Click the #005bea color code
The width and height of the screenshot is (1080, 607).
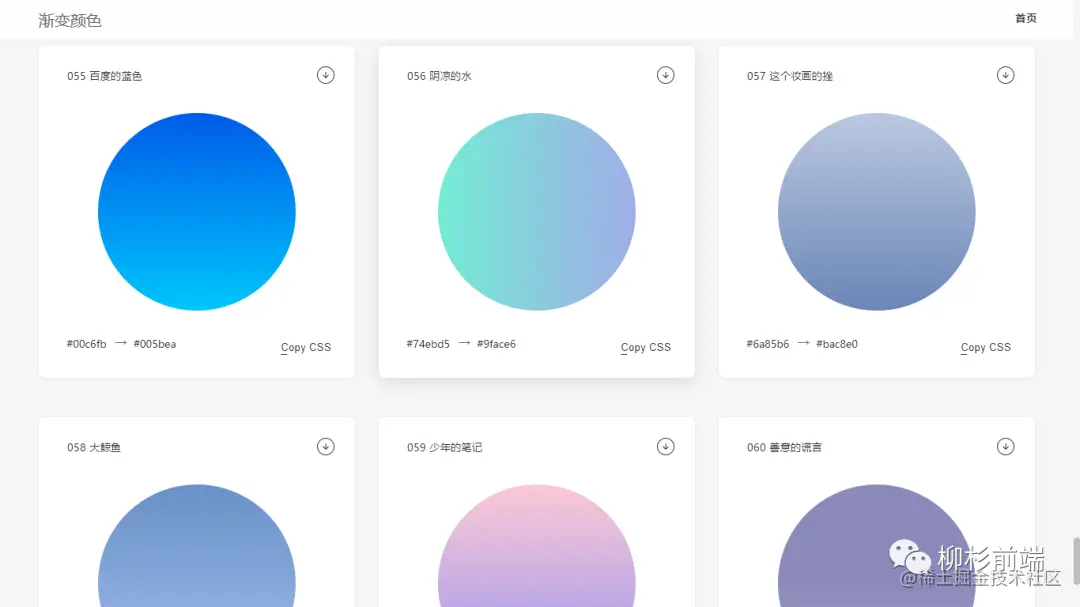click(155, 344)
